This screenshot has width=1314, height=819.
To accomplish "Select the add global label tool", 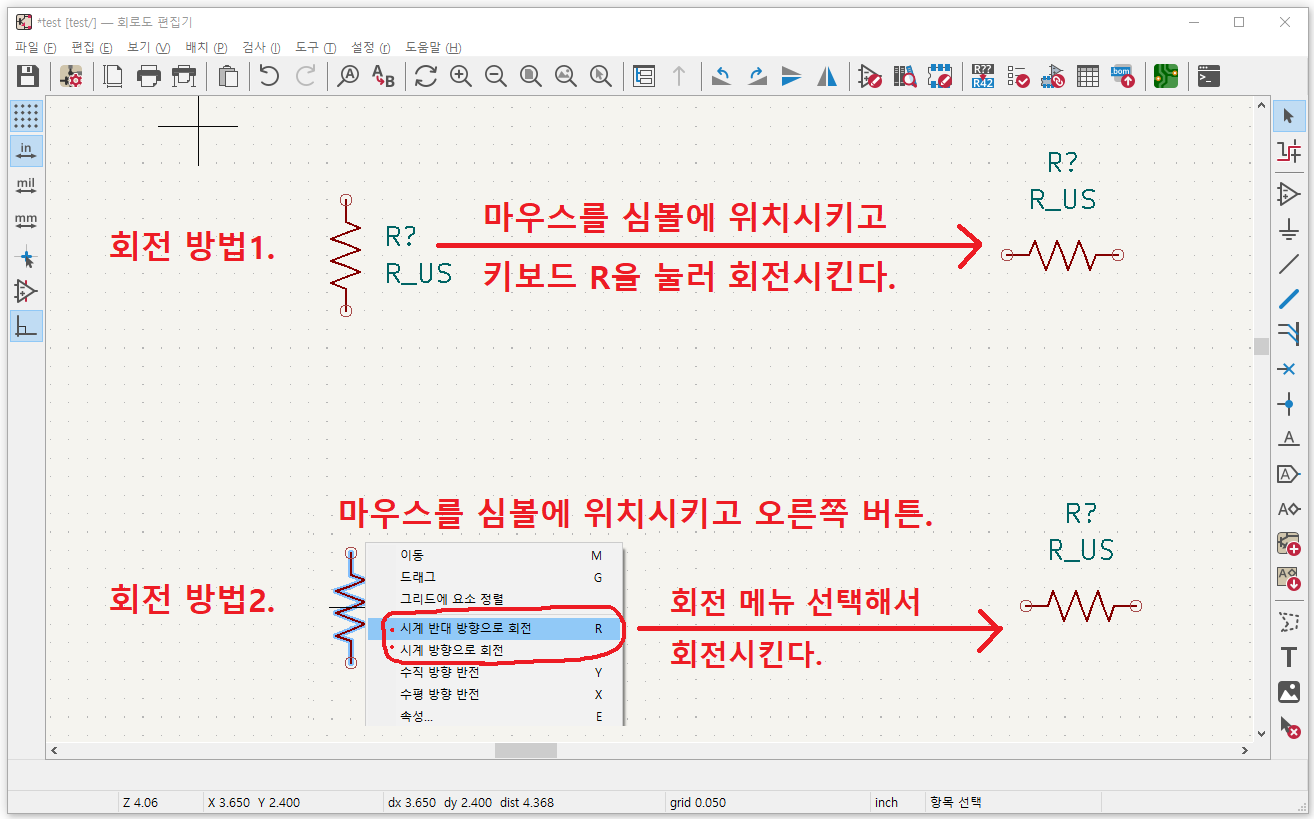I will 1289,474.
